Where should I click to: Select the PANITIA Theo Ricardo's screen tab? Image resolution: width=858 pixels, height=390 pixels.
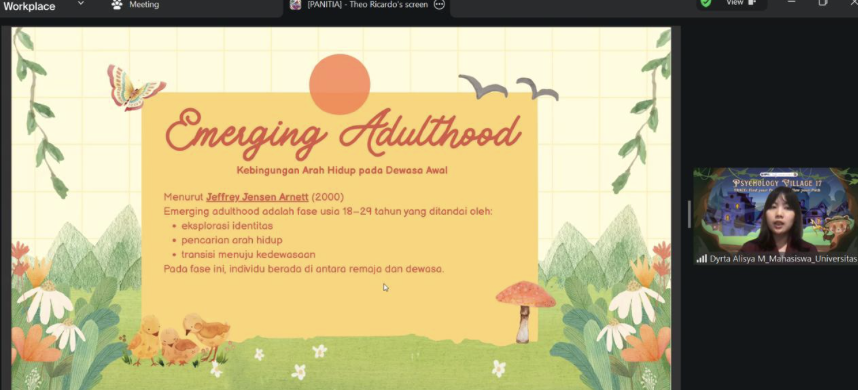pos(367,5)
